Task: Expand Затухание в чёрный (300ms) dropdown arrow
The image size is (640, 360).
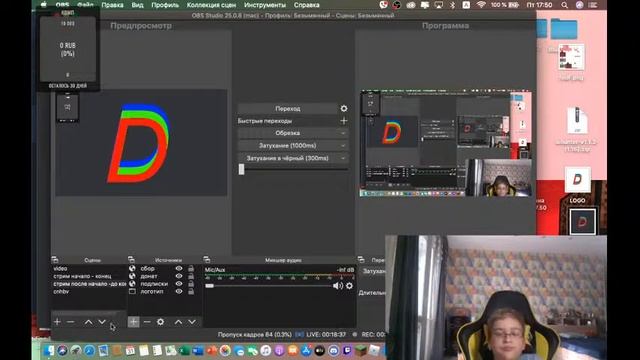Action: tap(343, 158)
